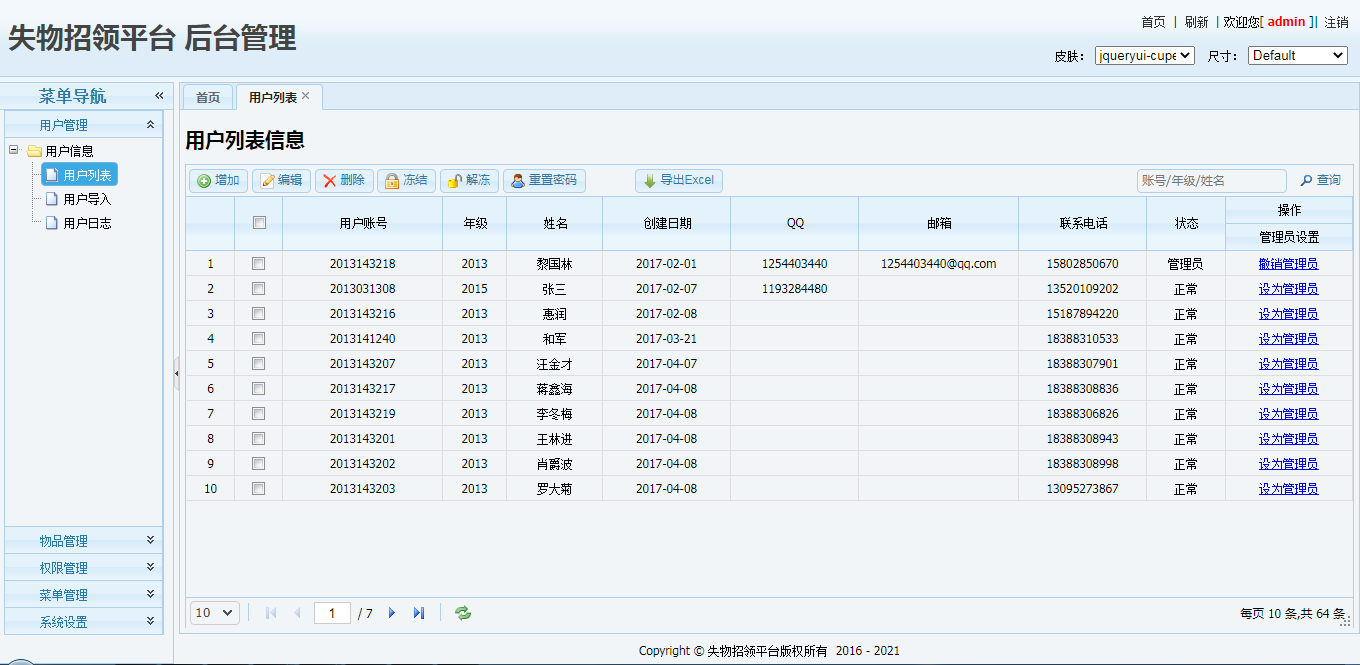
Task: Click the red Delete (删除) icon
Action: [329, 181]
